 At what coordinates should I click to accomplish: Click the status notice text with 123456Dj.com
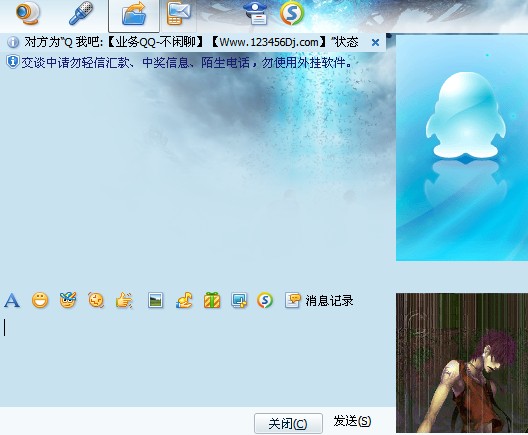tap(191, 42)
